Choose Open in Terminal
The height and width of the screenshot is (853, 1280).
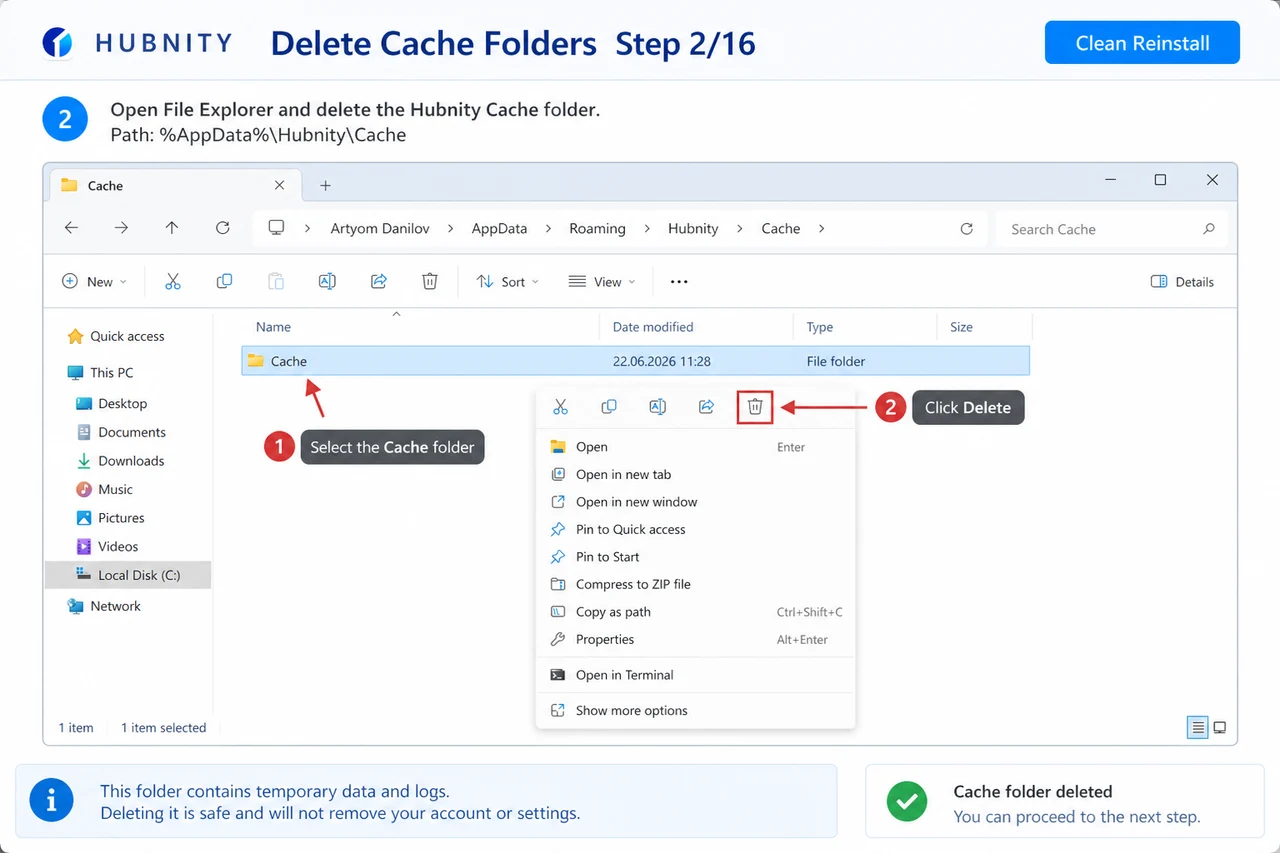click(696, 675)
